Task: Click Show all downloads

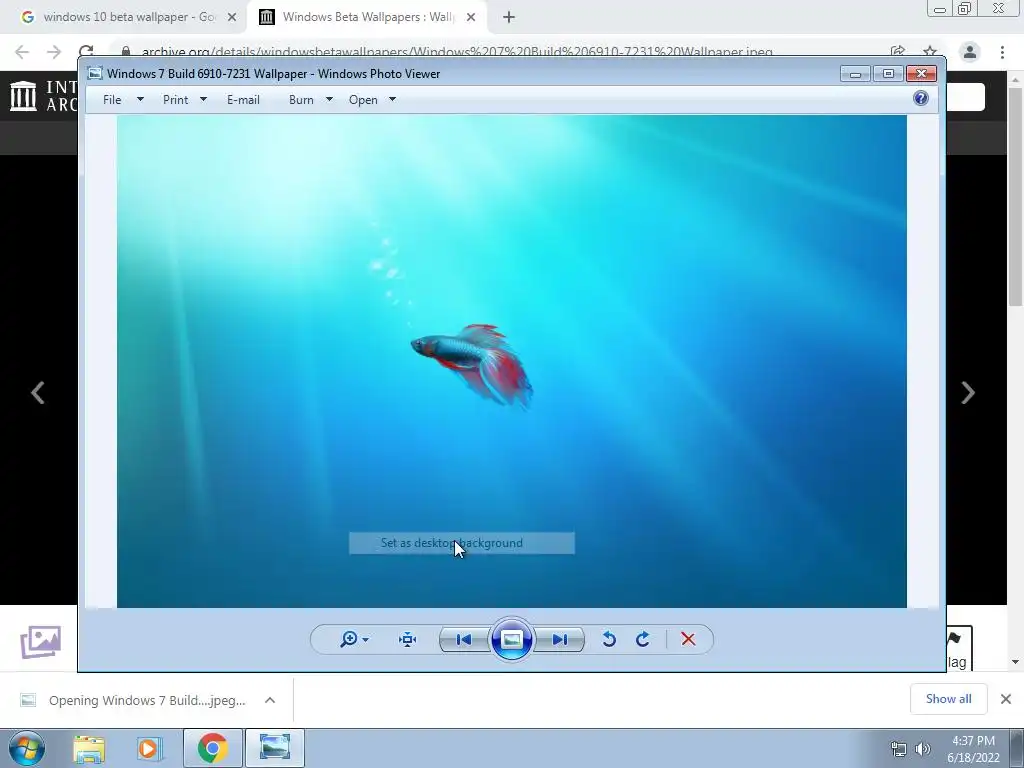Action: tap(949, 699)
